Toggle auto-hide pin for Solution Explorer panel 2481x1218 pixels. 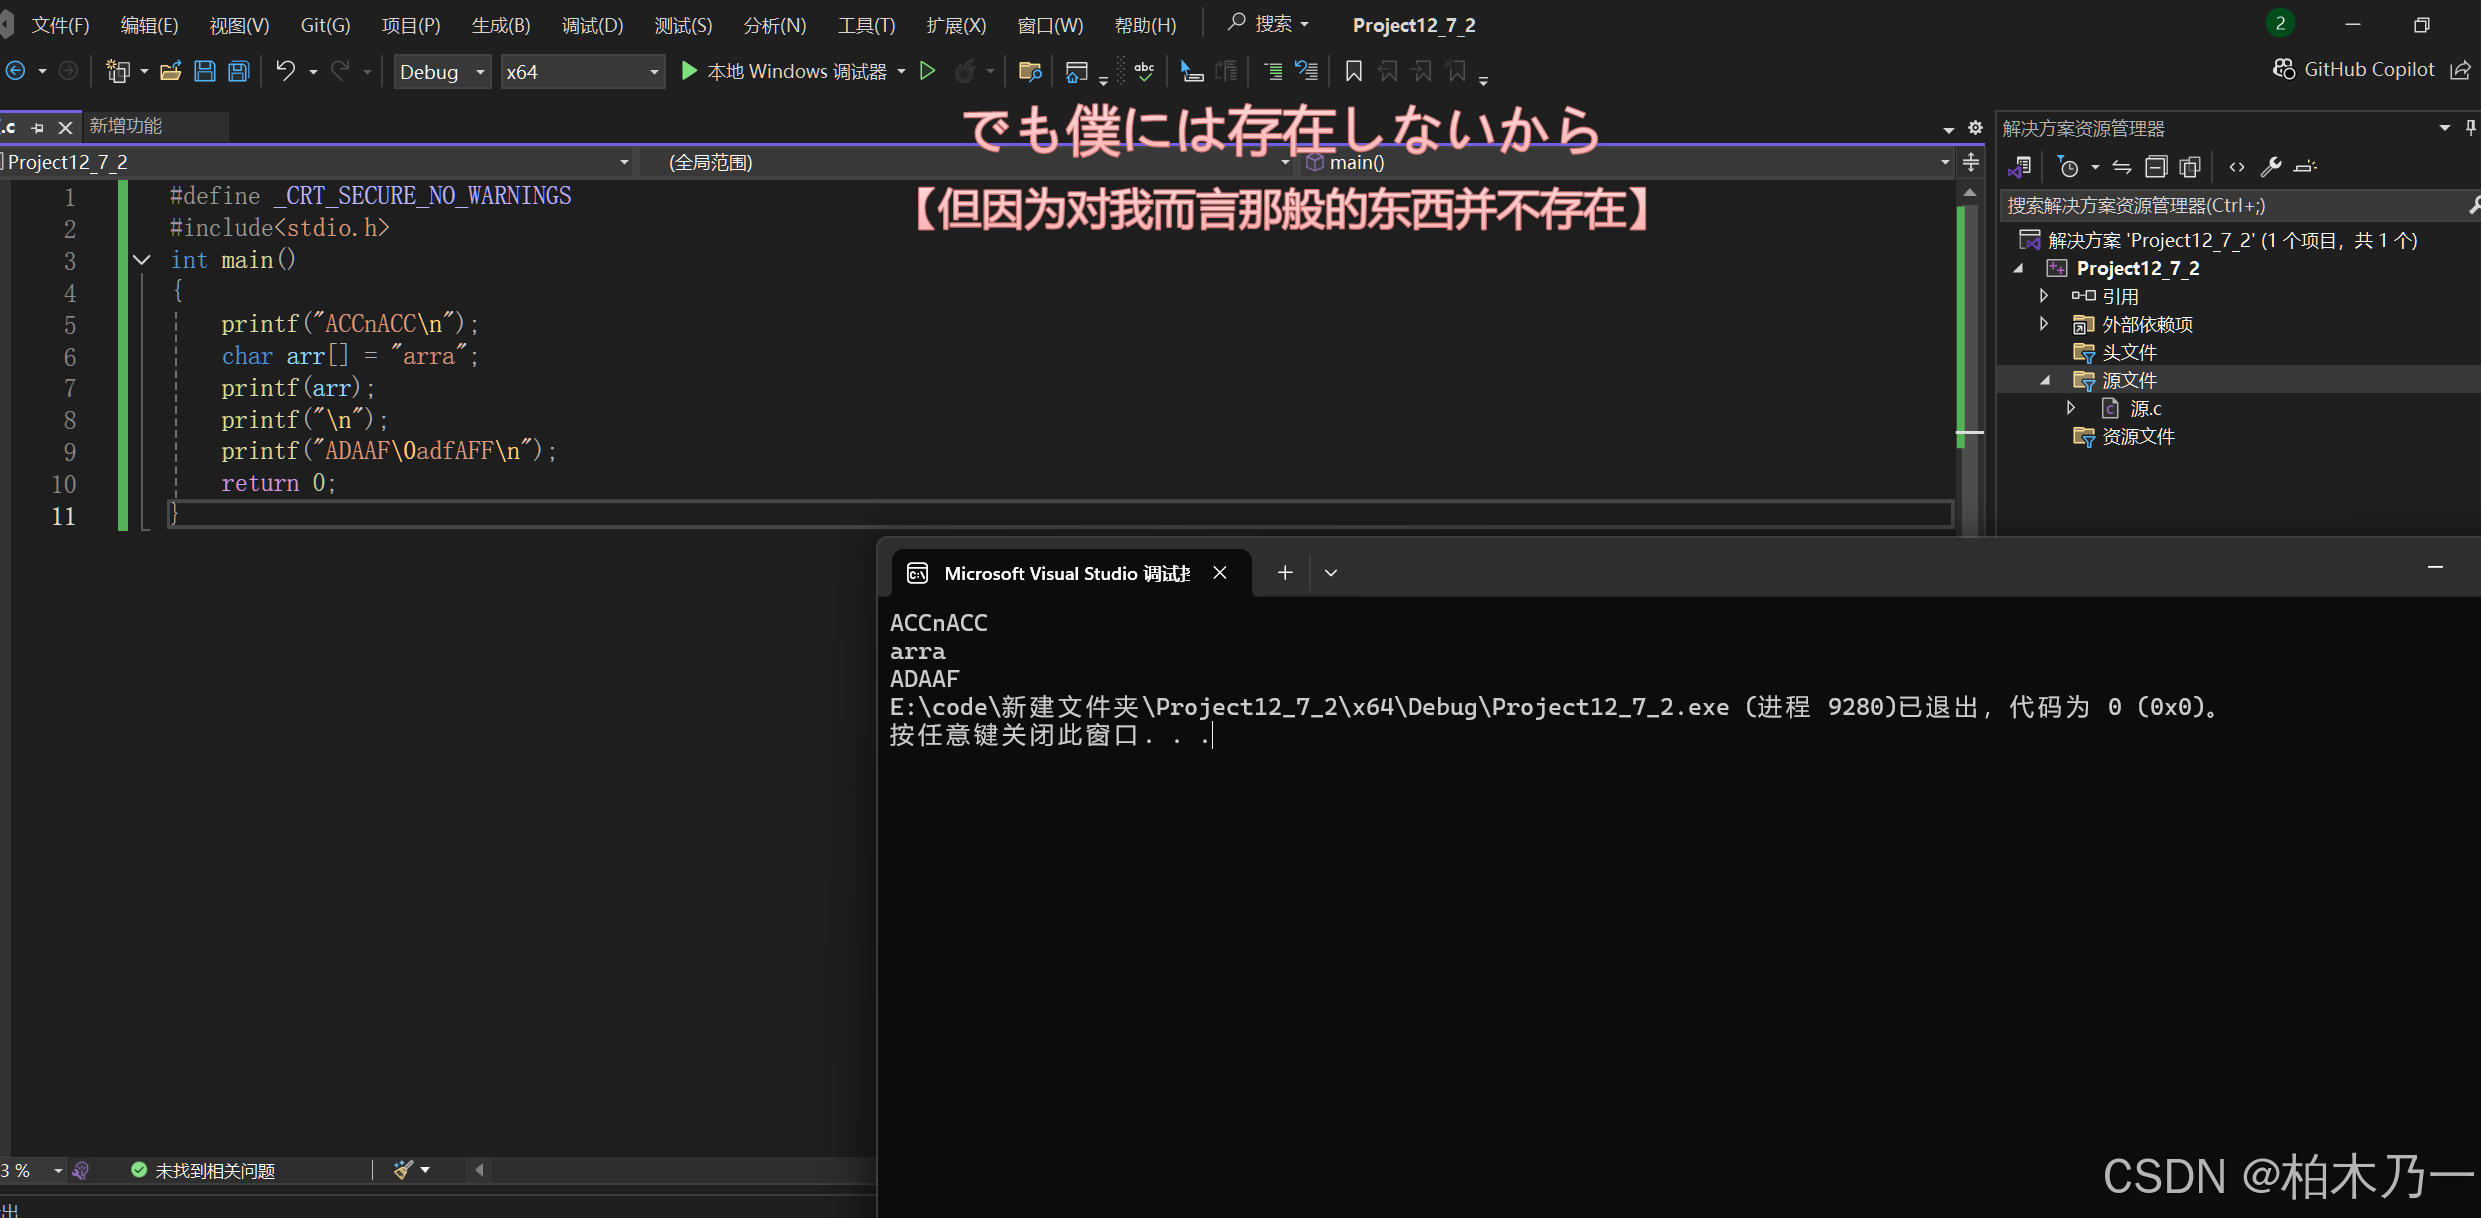(x=2471, y=128)
